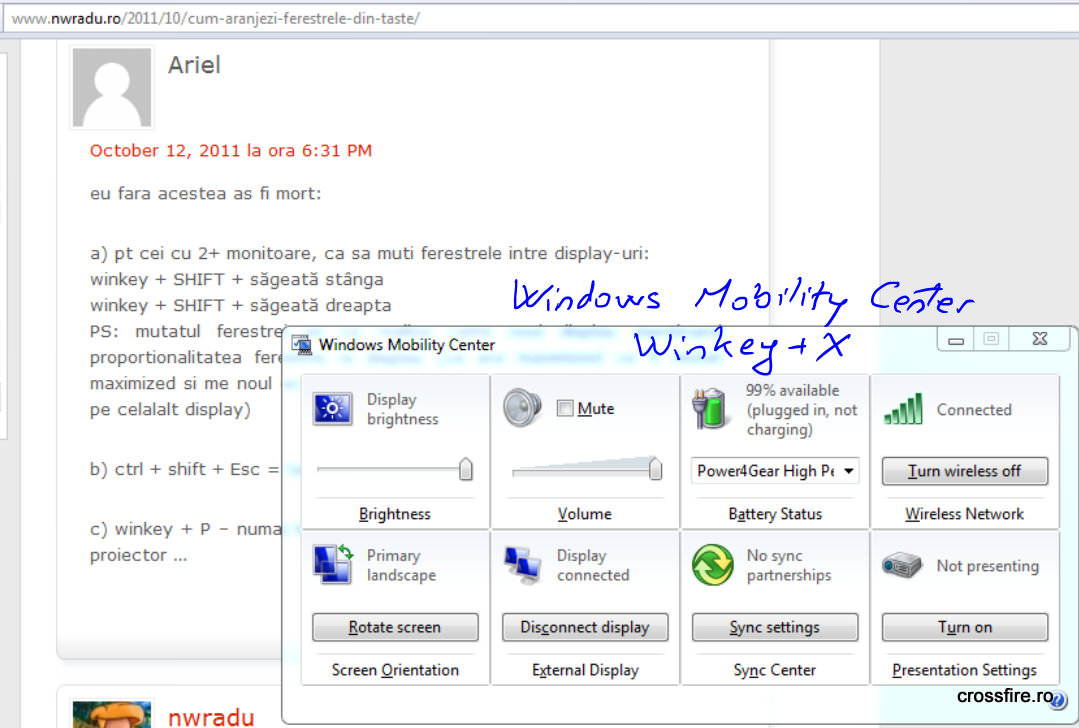Image resolution: width=1079 pixels, height=728 pixels.
Task: Click the Display brightness sun icon
Action: click(333, 408)
